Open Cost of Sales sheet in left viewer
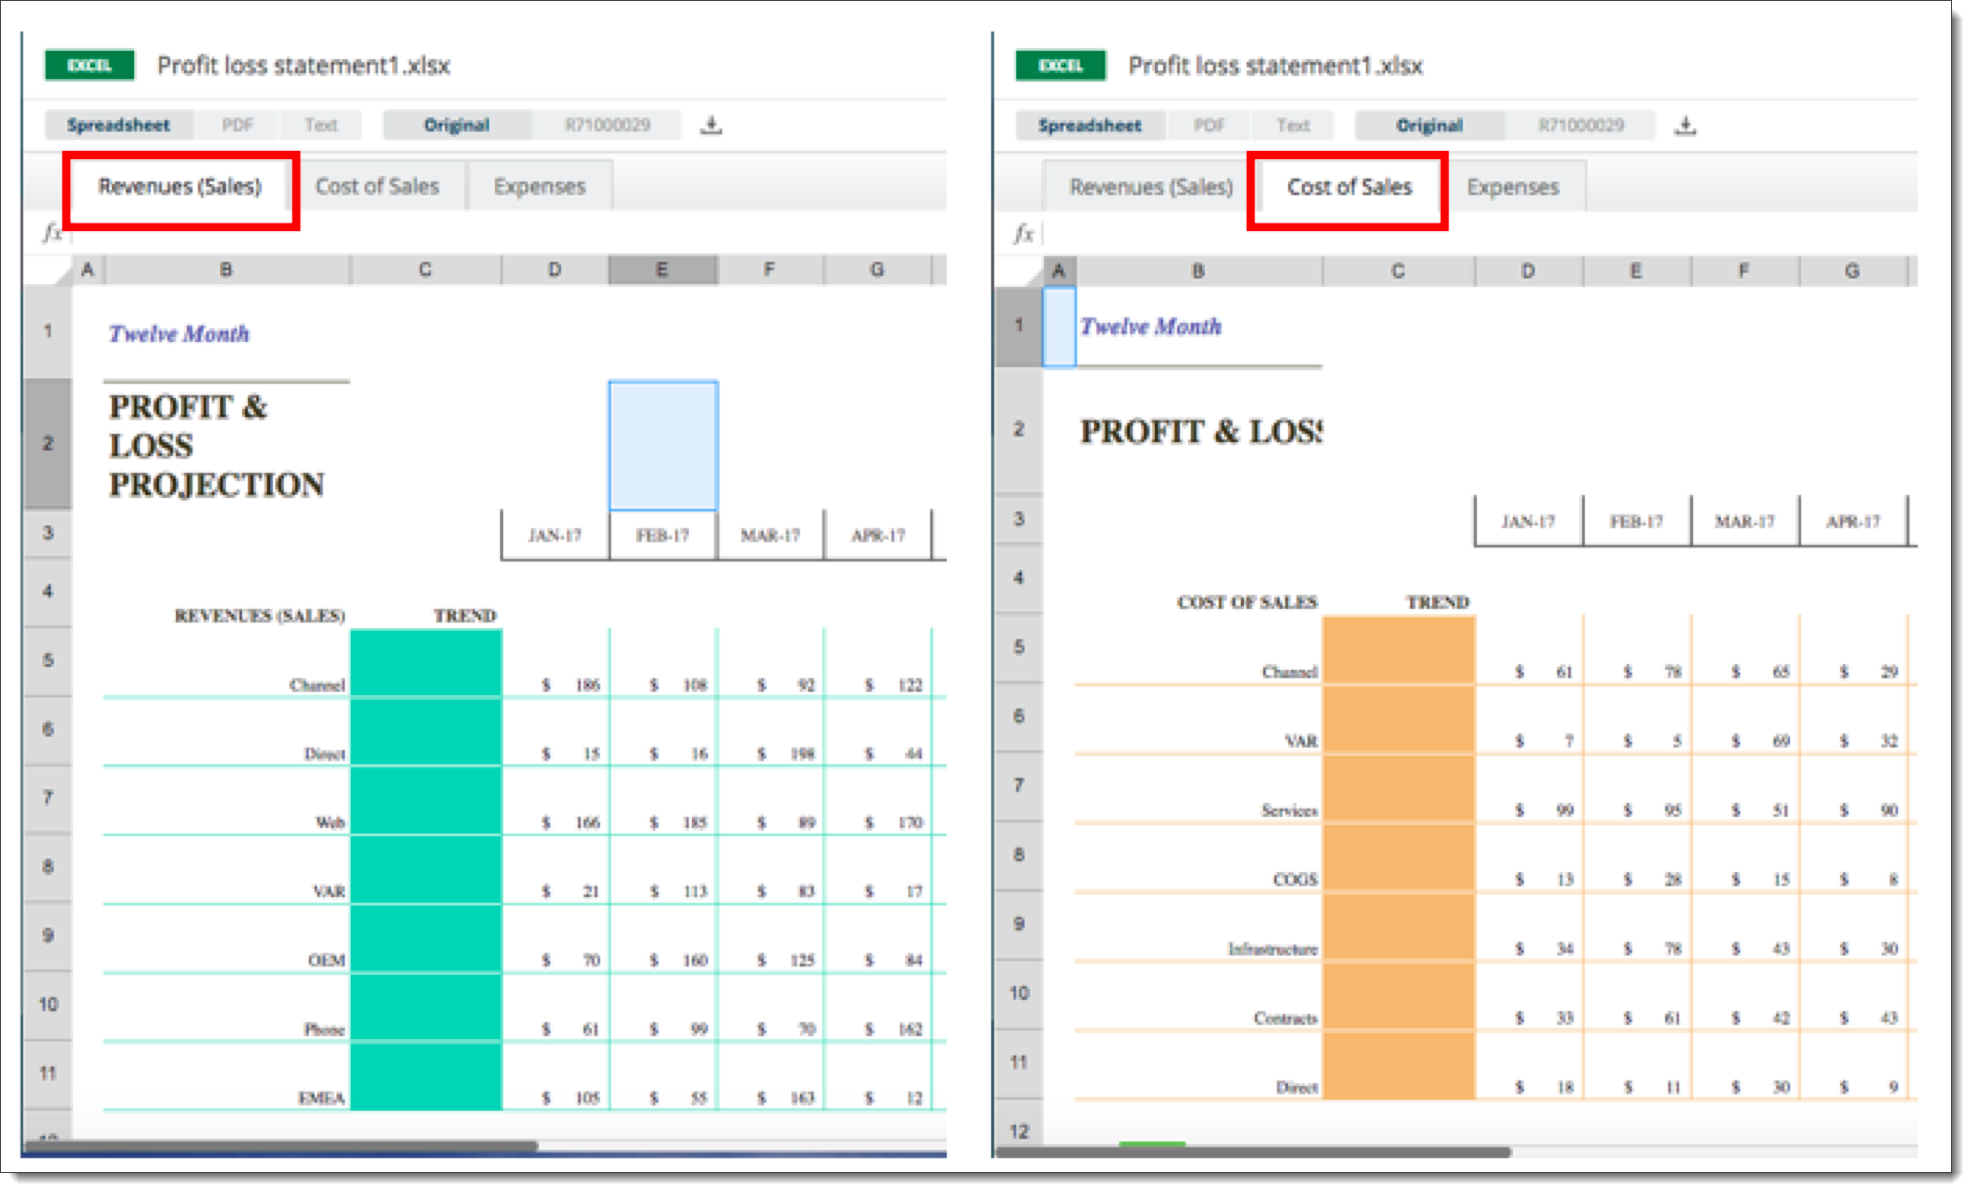 coord(377,187)
